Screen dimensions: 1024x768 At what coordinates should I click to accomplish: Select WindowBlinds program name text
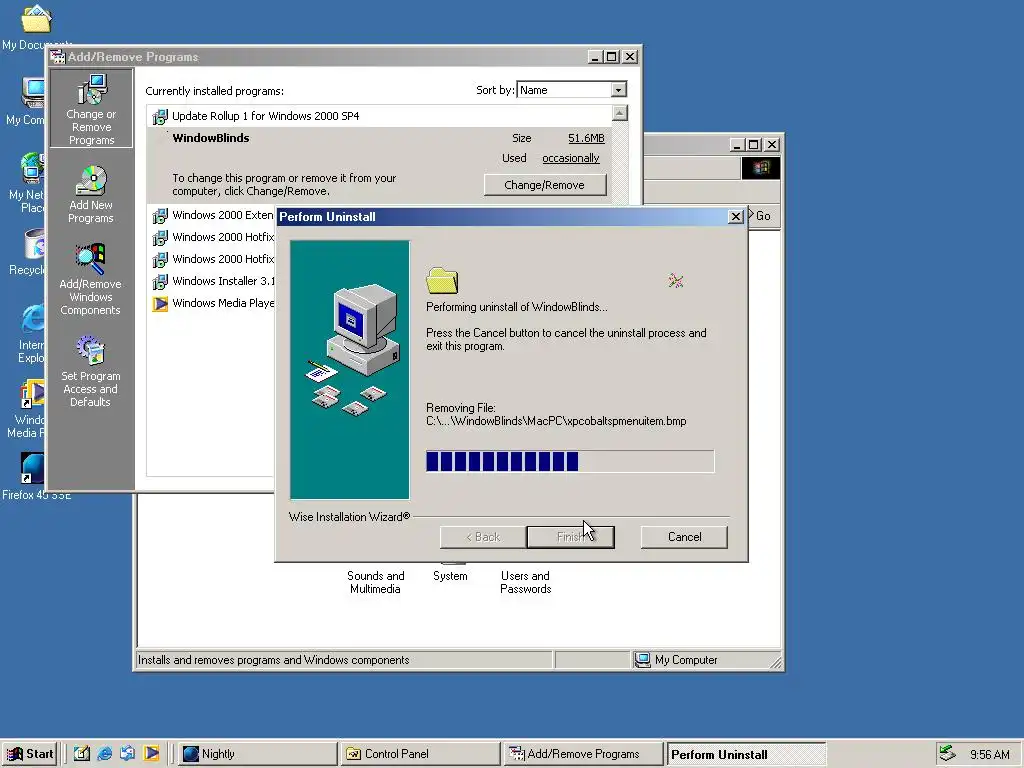point(210,138)
